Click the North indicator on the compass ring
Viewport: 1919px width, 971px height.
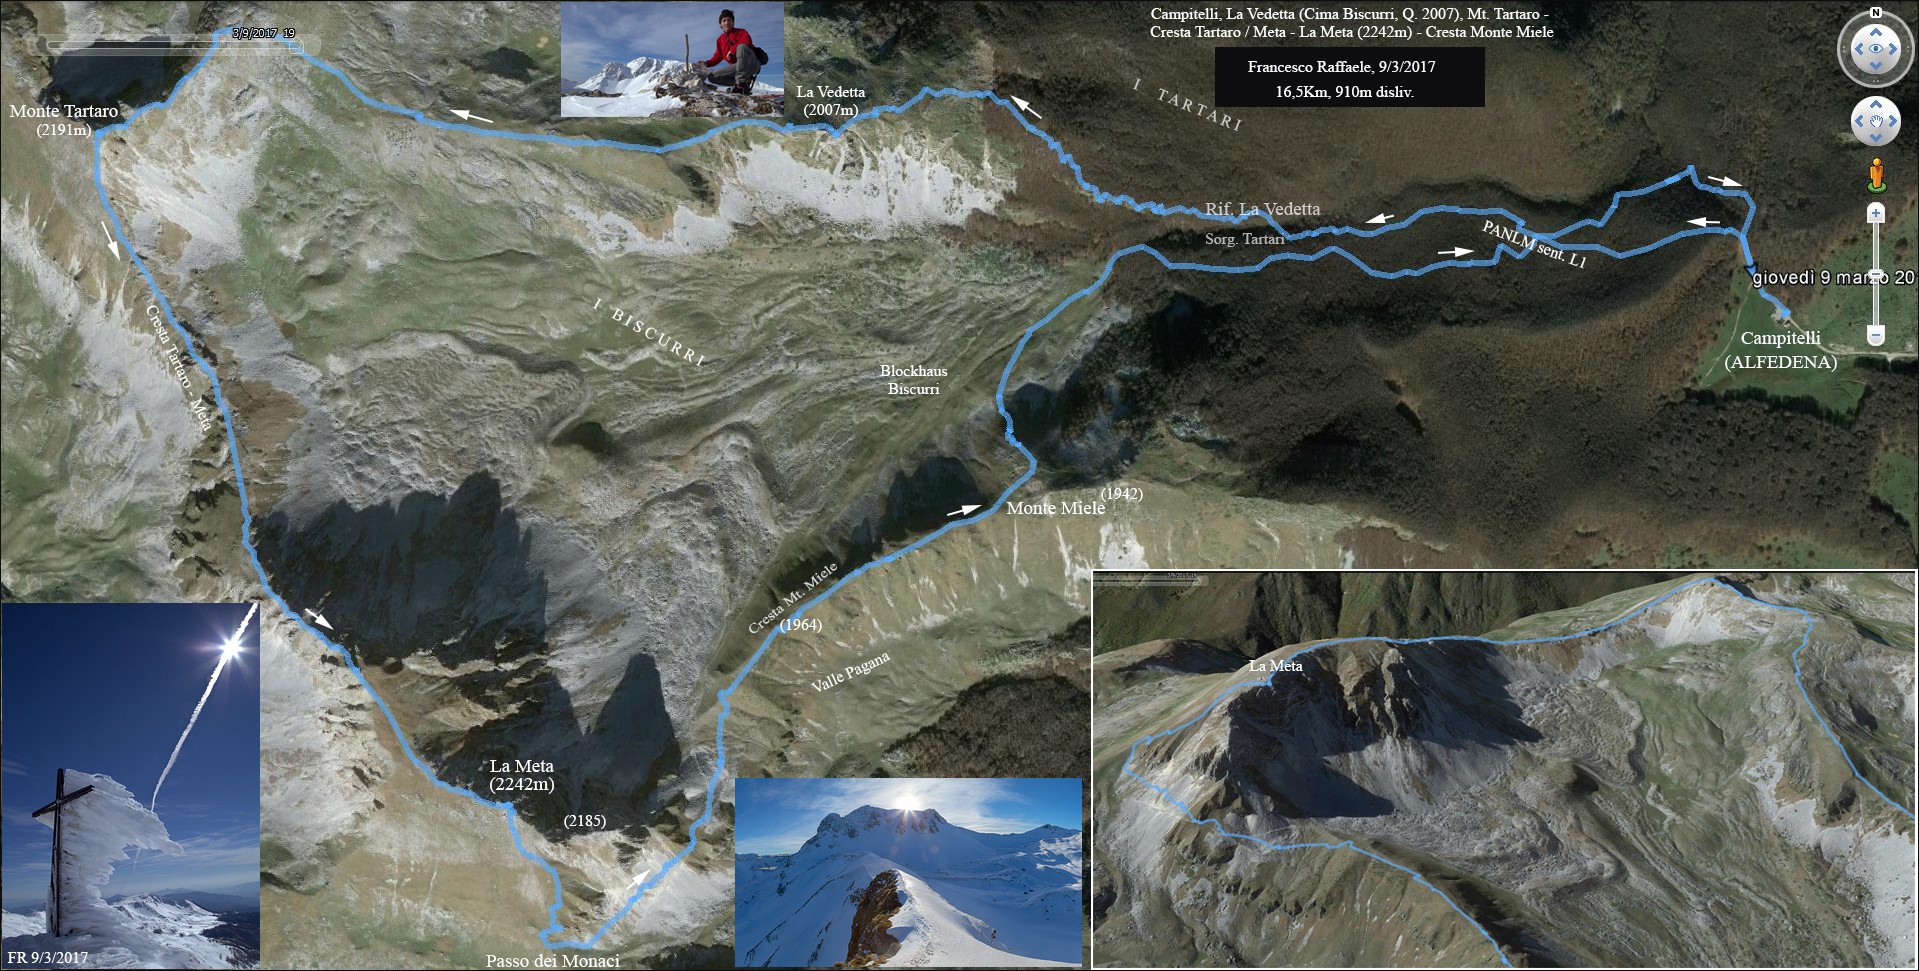point(1876,13)
